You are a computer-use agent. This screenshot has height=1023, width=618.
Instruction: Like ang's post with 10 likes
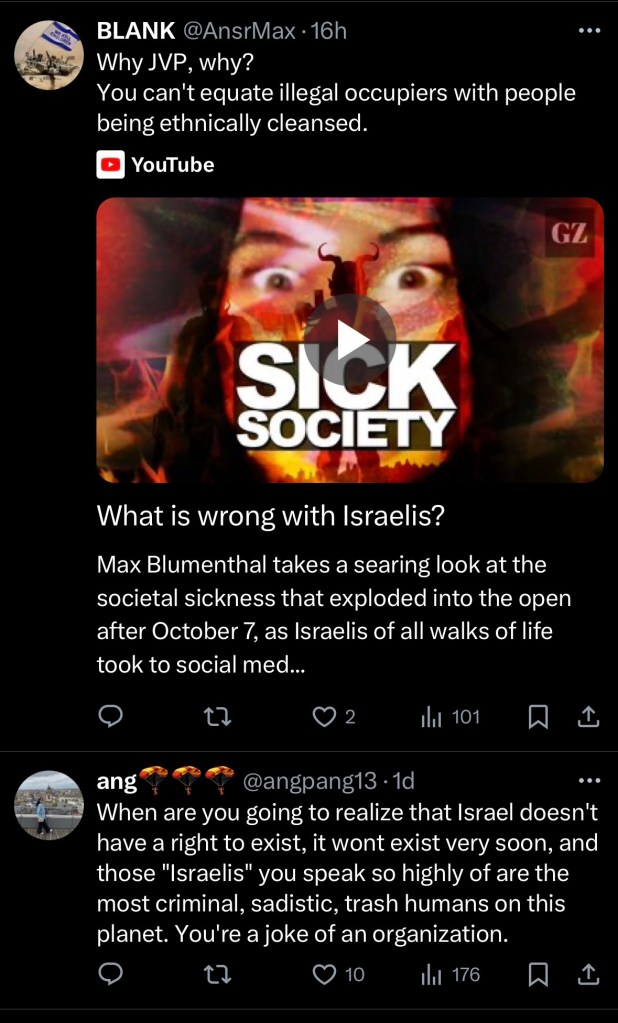pos(338,975)
